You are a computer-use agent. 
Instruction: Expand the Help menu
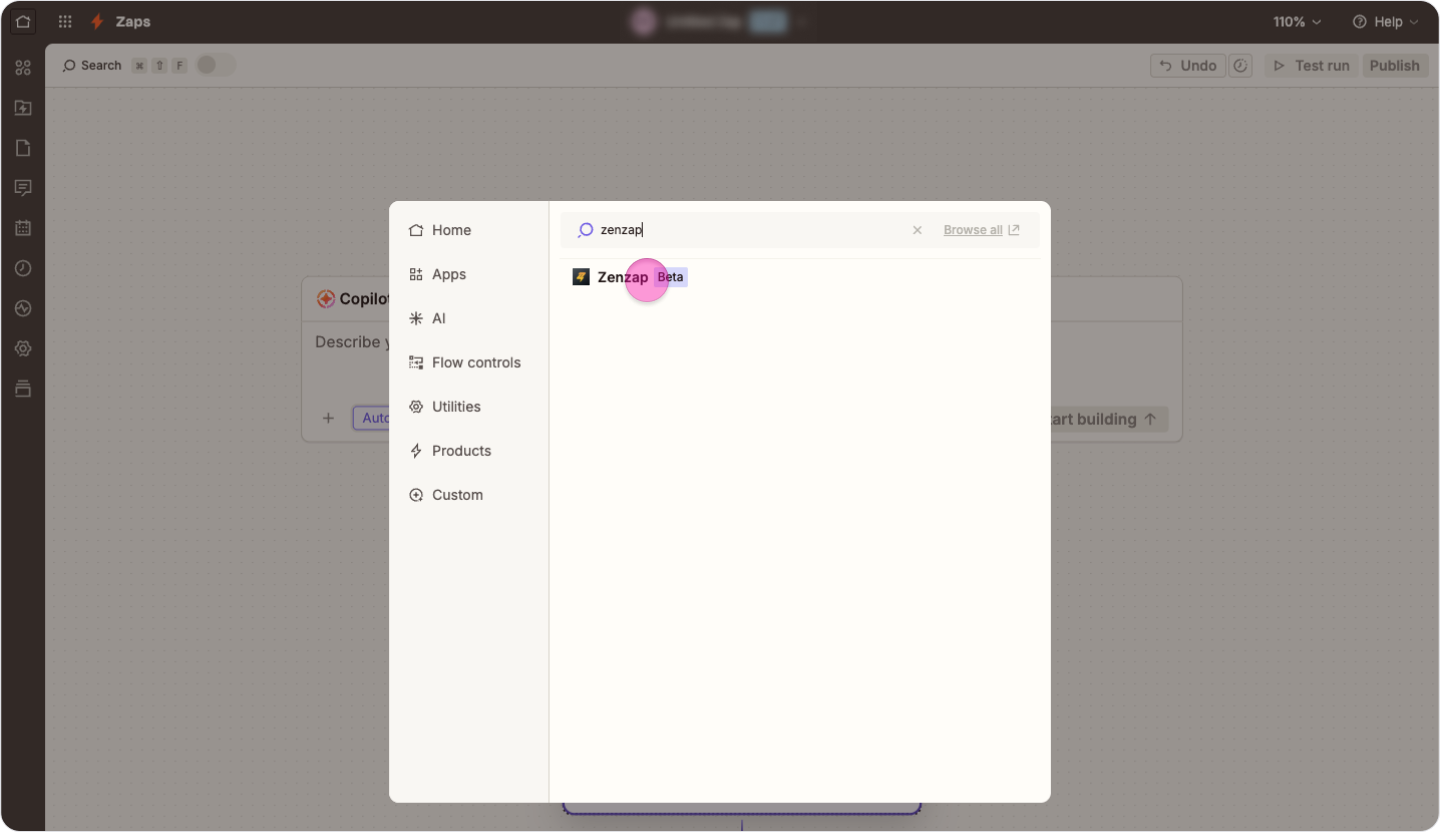[x=1385, y=21]
